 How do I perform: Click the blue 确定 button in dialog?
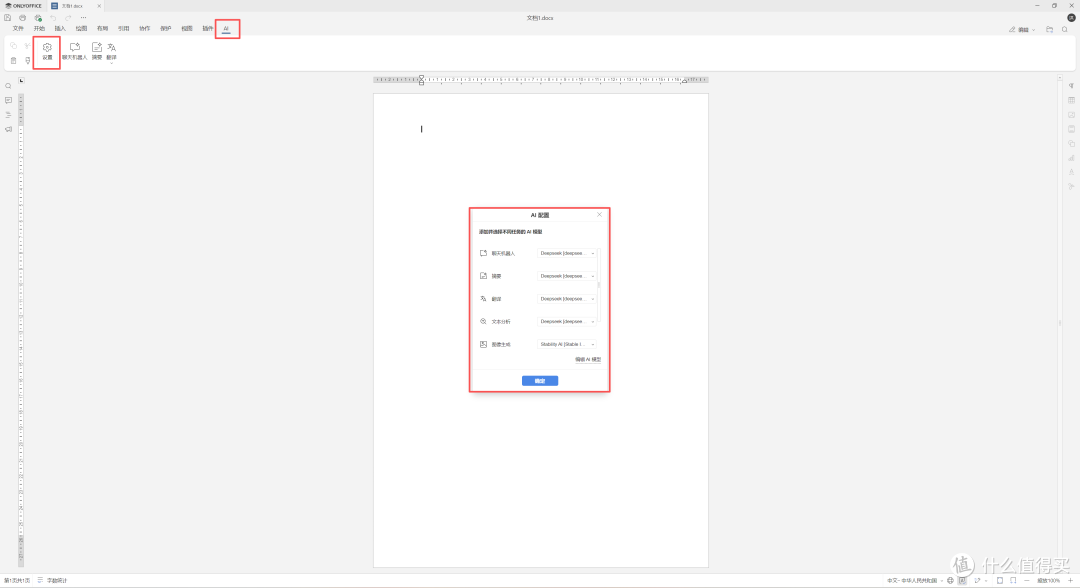tap(540, 381)
